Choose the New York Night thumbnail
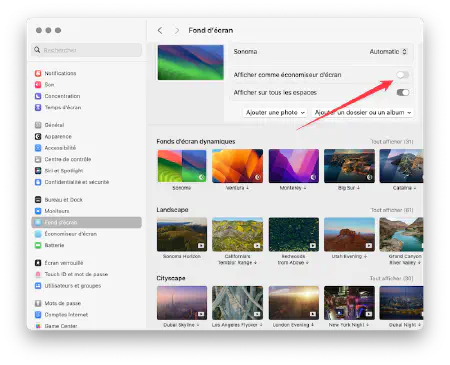 click(349, 303)
